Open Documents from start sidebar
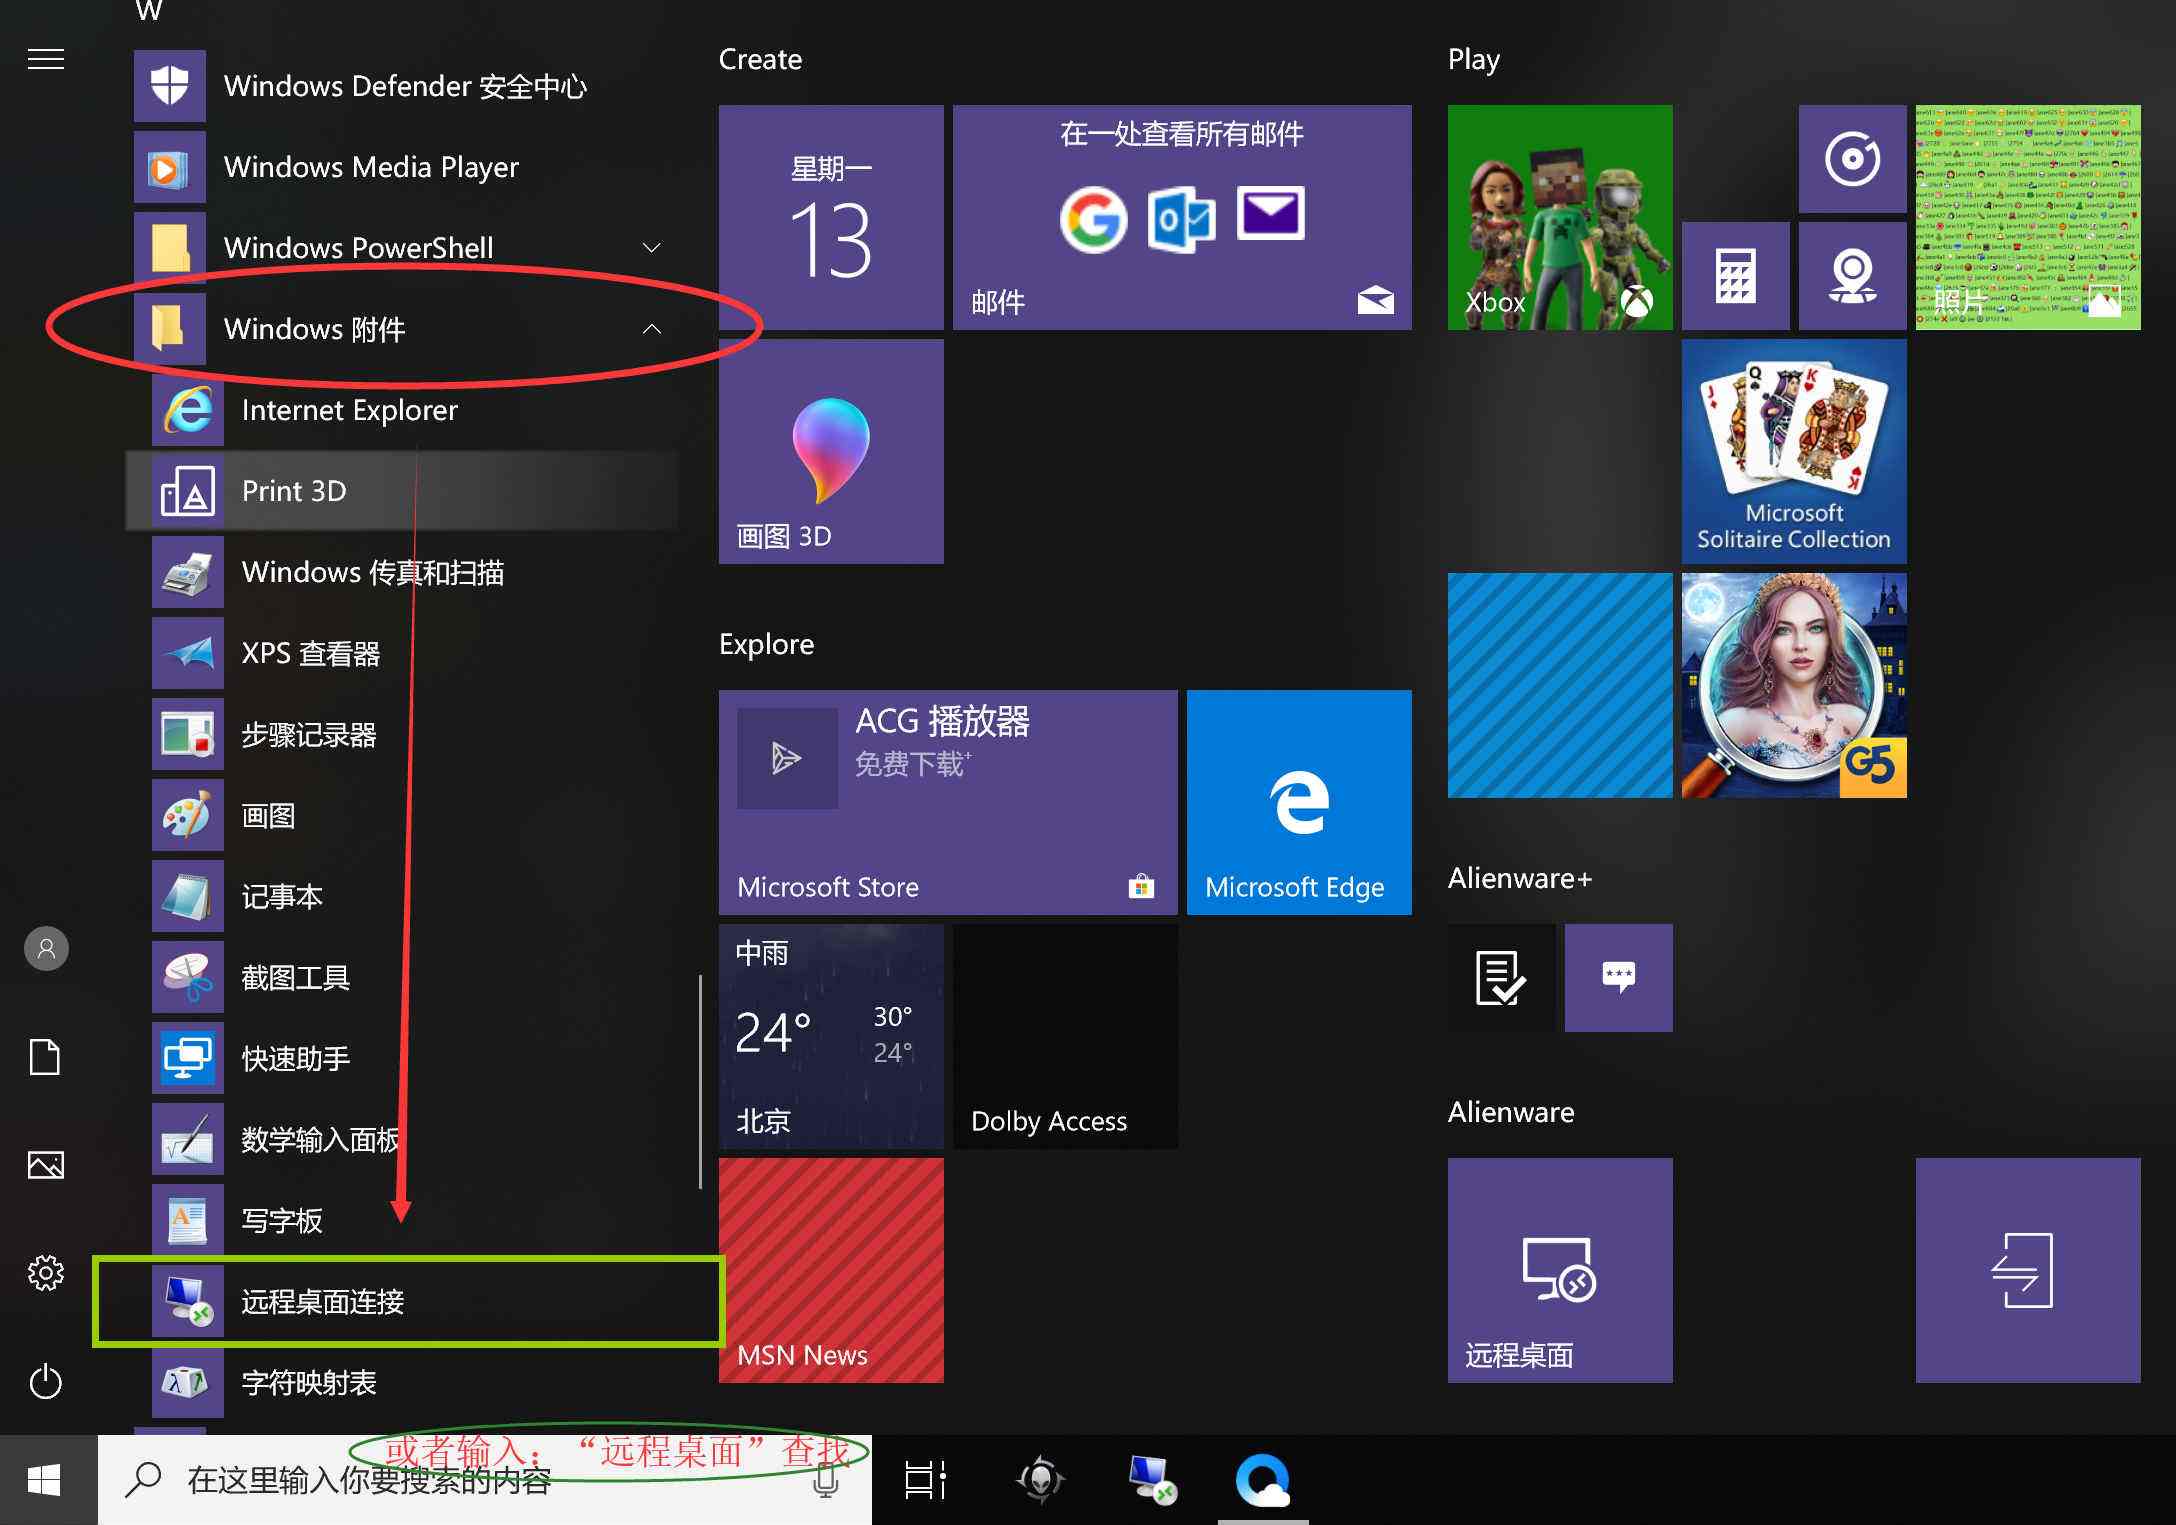The image size is (2176, 1525). 46,1057
